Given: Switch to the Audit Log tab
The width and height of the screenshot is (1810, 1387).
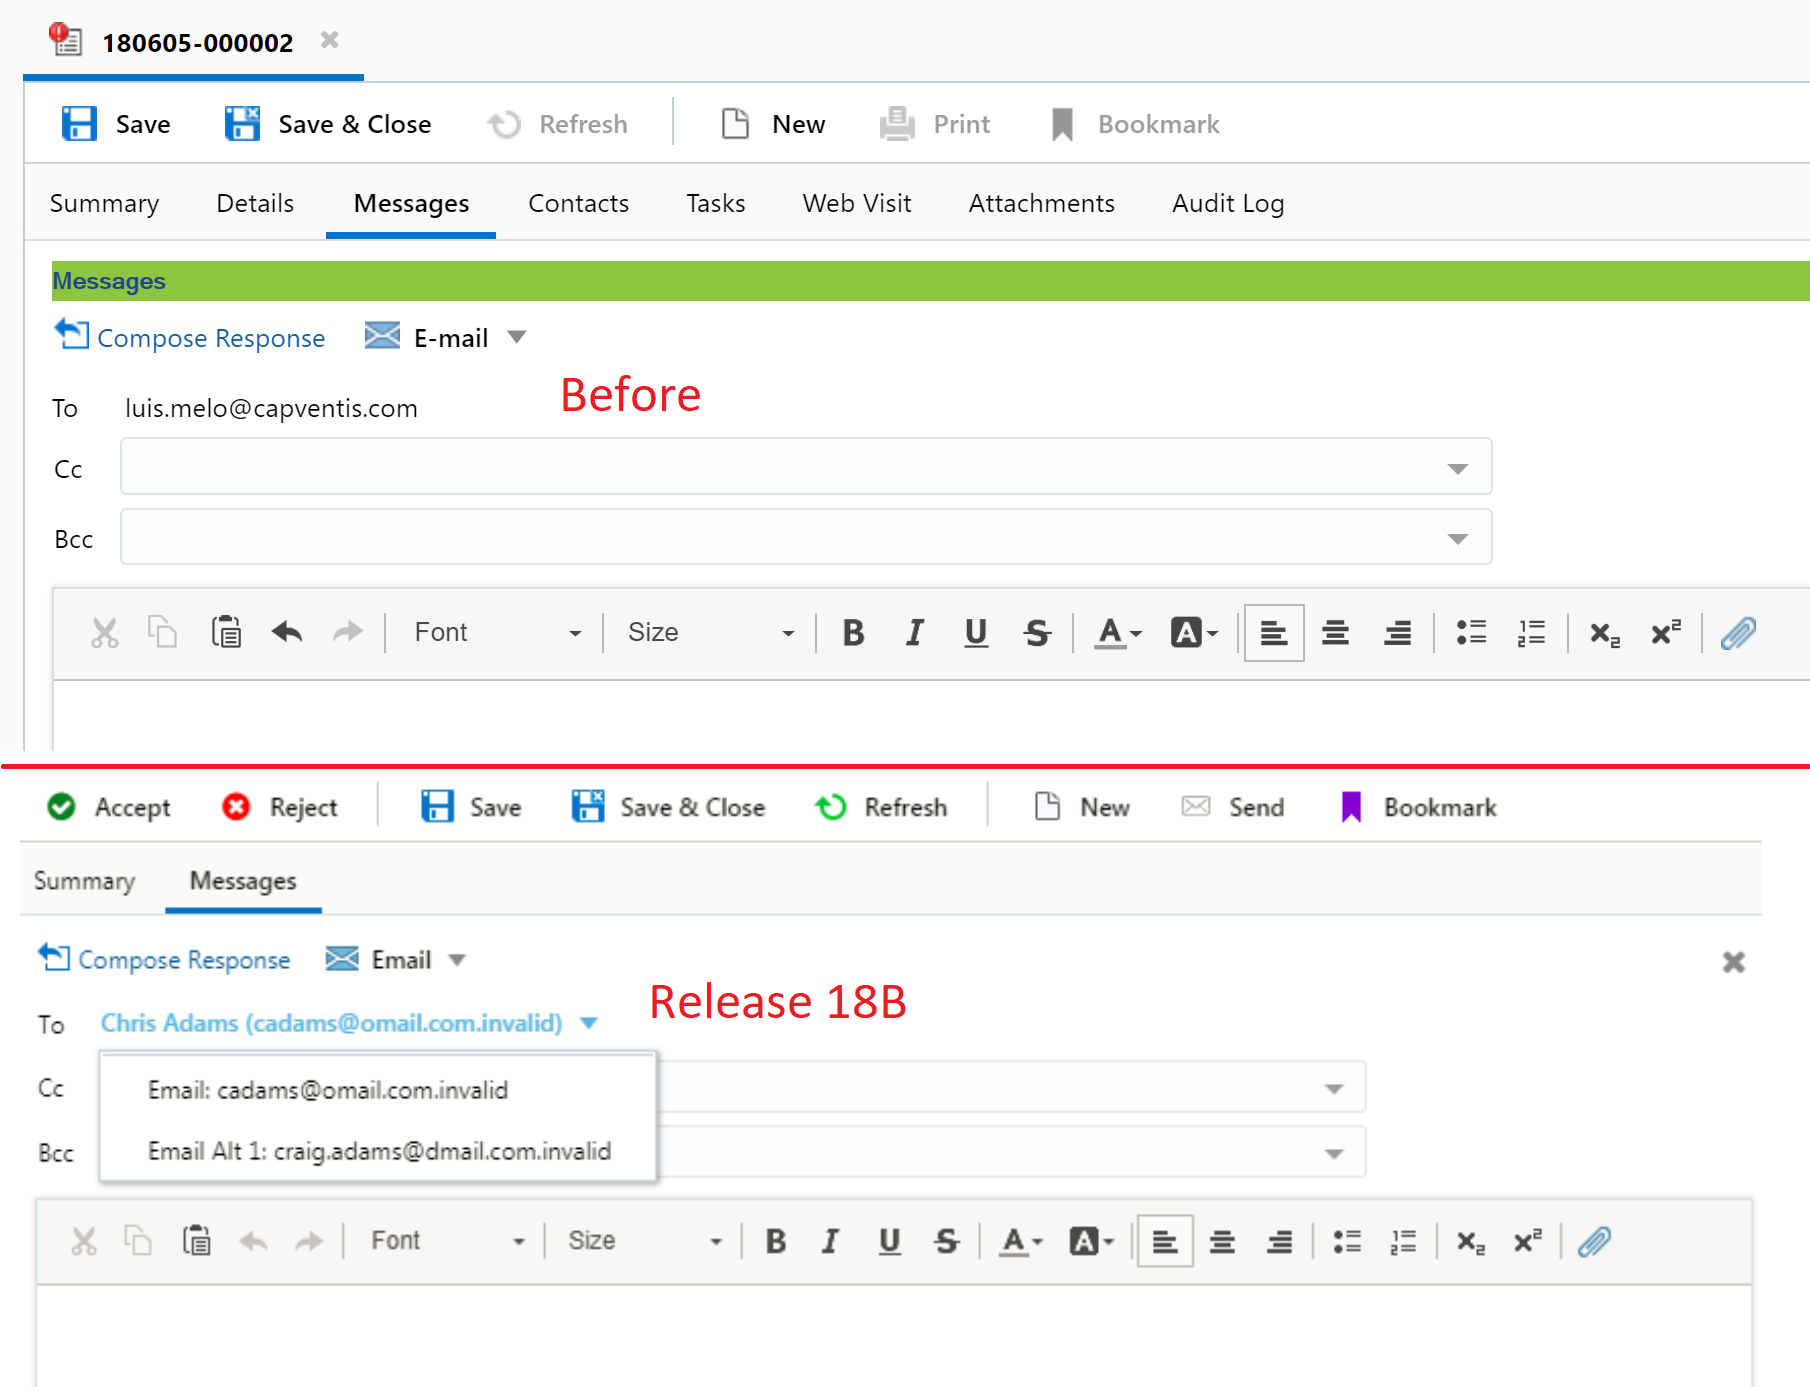Looking at the screenshot, I should point(1228,203).
